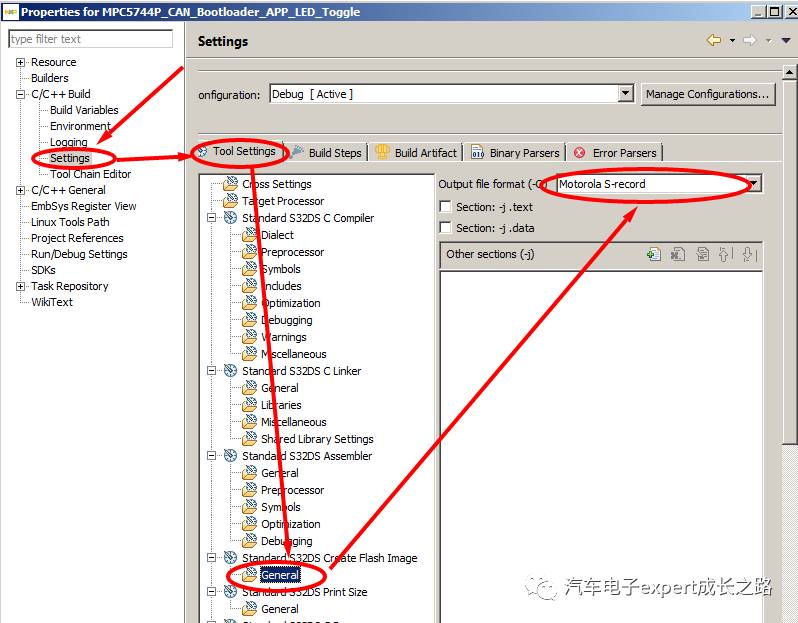Click the back navigation arrow icon

point(714,40)
